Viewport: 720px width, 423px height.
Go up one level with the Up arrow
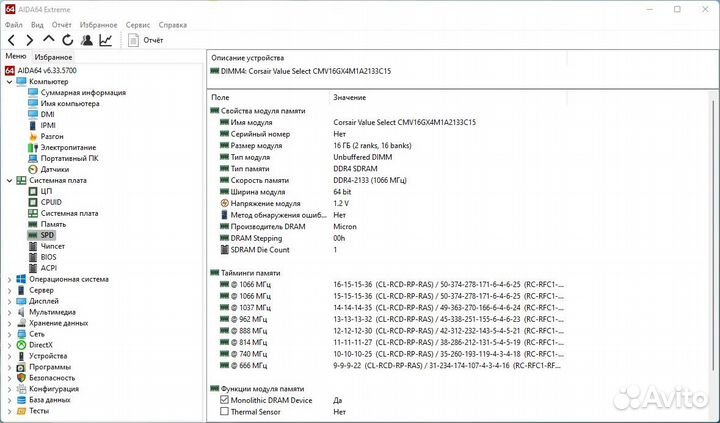(49, 40)
